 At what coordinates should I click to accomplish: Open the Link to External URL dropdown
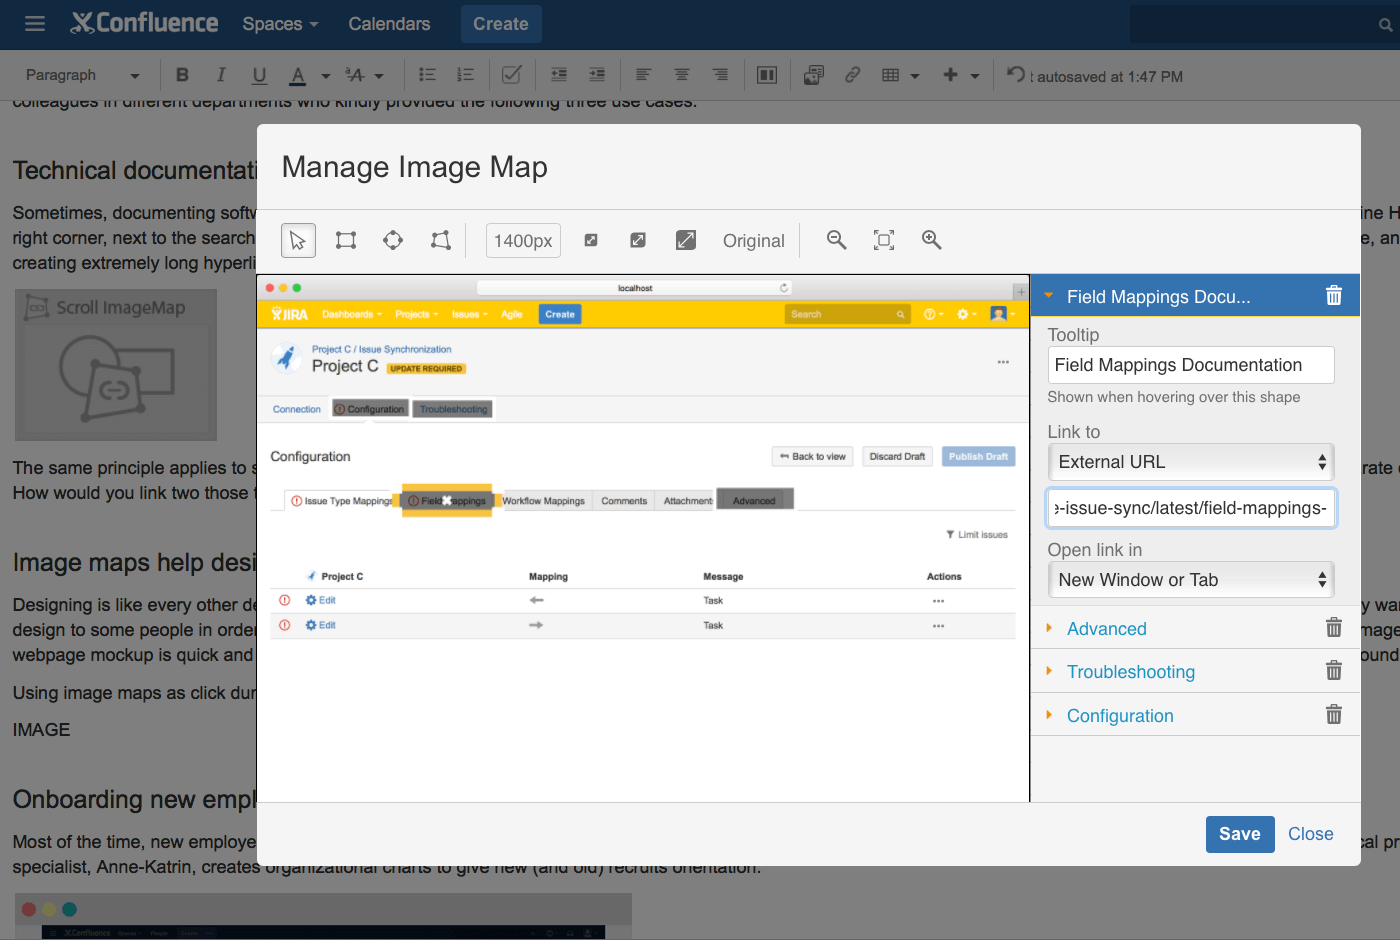pos(1191,462)
